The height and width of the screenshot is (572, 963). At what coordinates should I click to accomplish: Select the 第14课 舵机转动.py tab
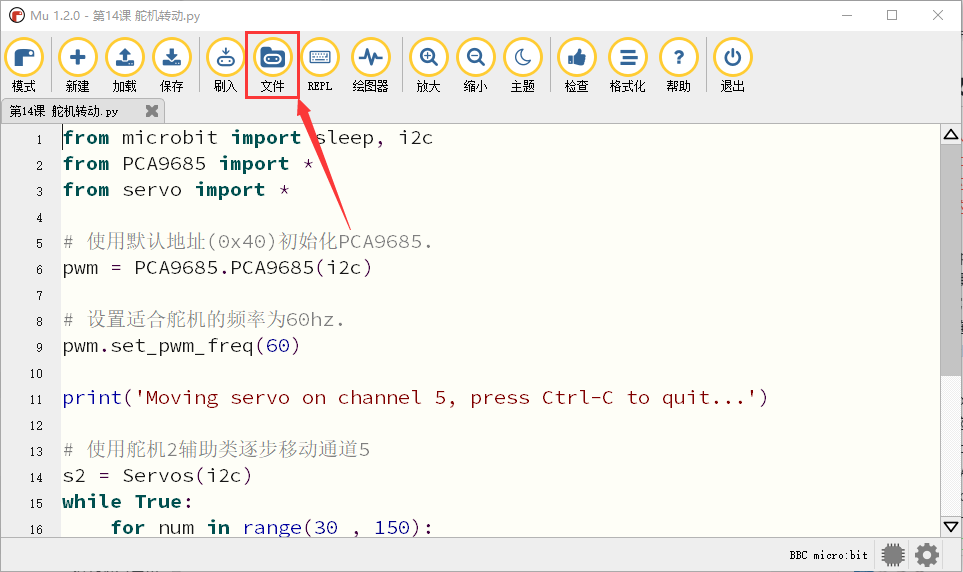pyautogui.click(x=64, y=111)
